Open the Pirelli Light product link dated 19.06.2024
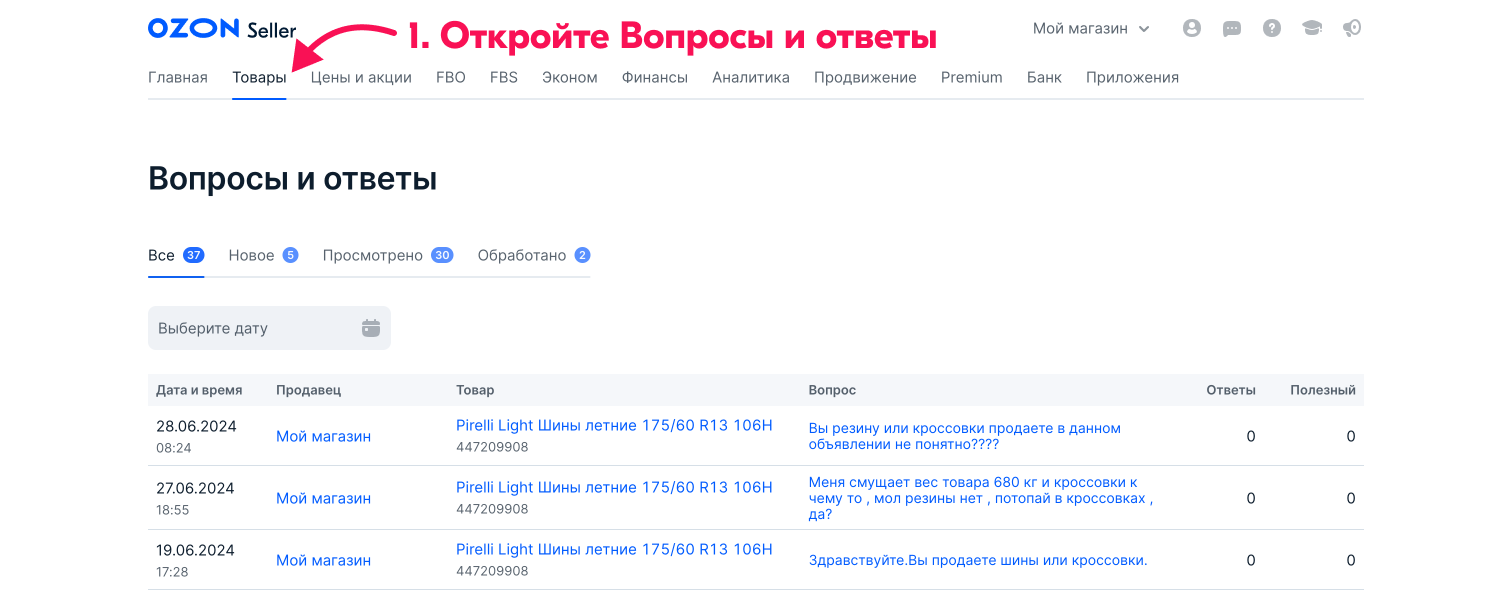This screenshot has width=1512, height=600. click(x=614, y=550)
